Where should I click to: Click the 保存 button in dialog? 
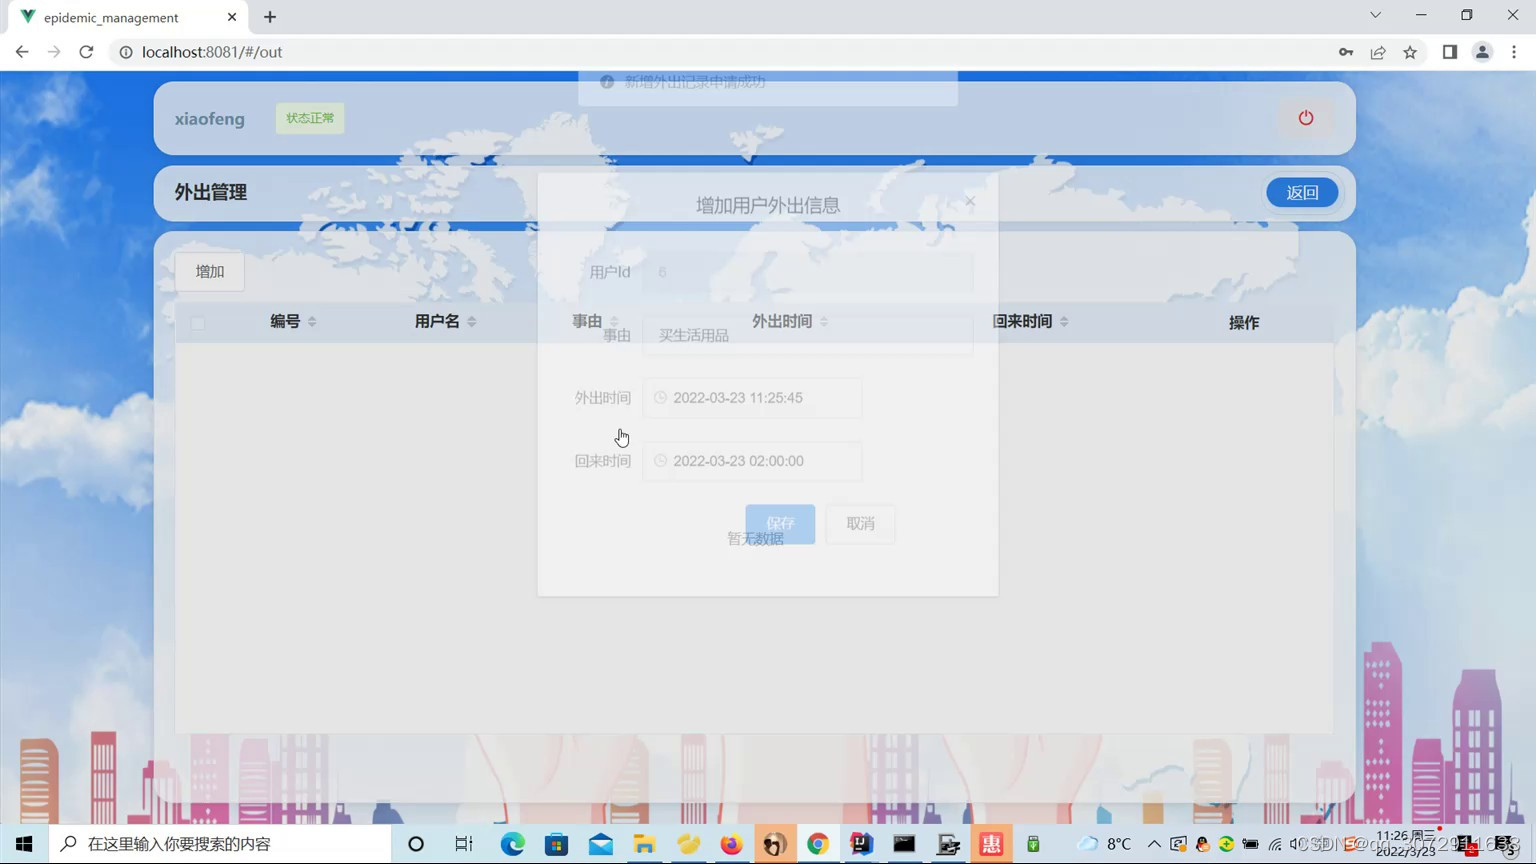point(780,524)
